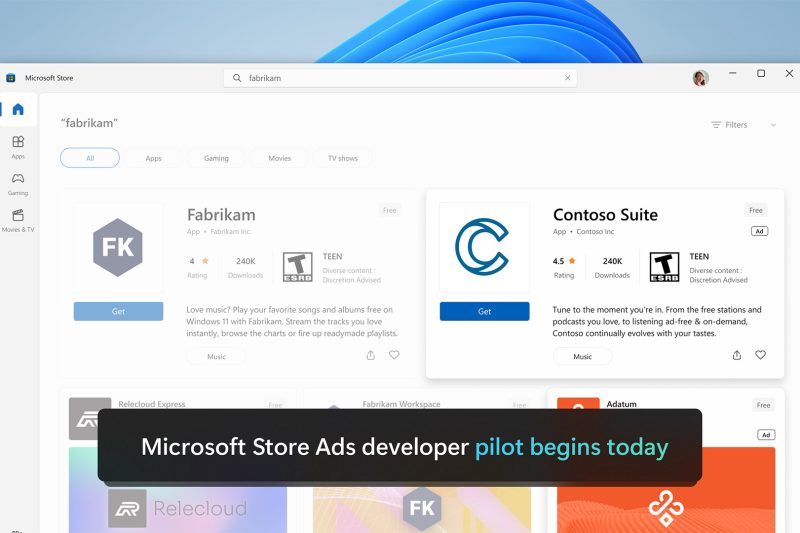Image resolution: width=800 pixels, height=533 pixels.
Task: Click the Ad badge on Contoso Suite
Action: tap(760, 232)
